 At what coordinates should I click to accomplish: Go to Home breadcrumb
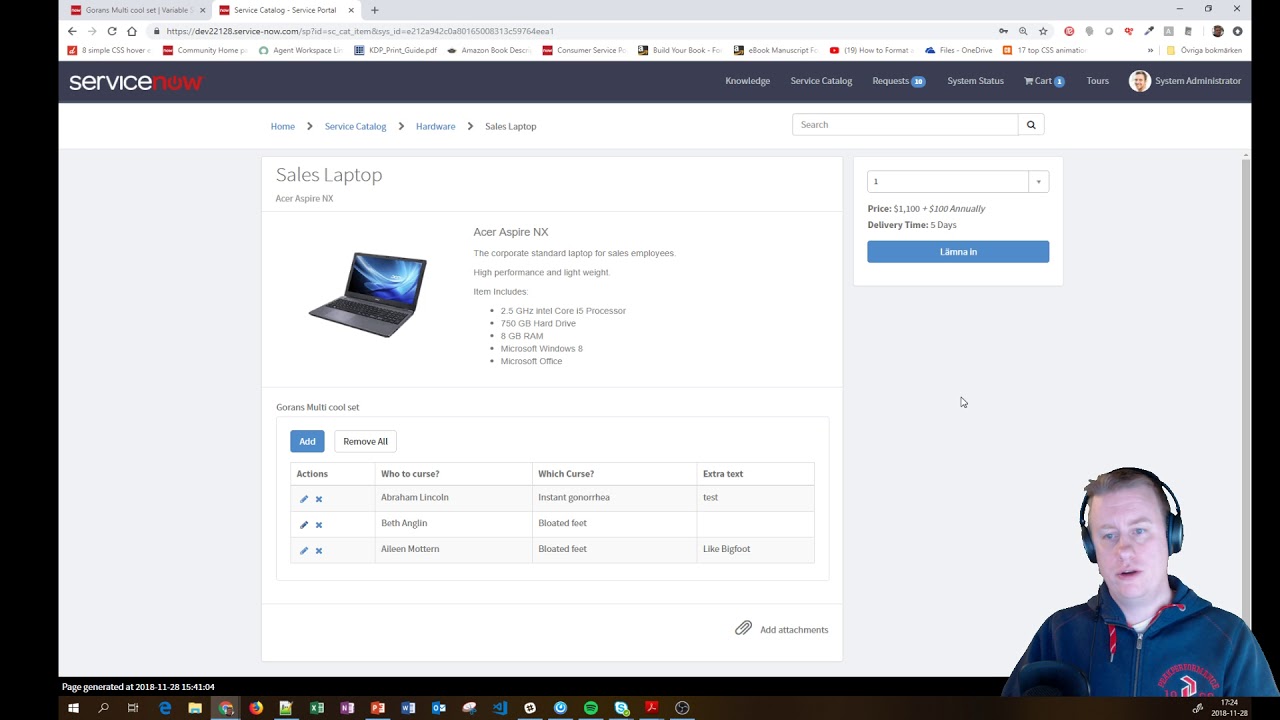(x=283, y=126)
